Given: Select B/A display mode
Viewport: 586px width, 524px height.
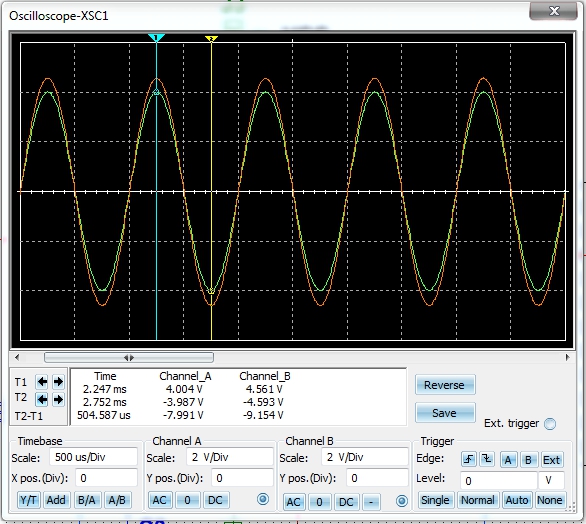Looking at the screenshot, I should point(87,500).
